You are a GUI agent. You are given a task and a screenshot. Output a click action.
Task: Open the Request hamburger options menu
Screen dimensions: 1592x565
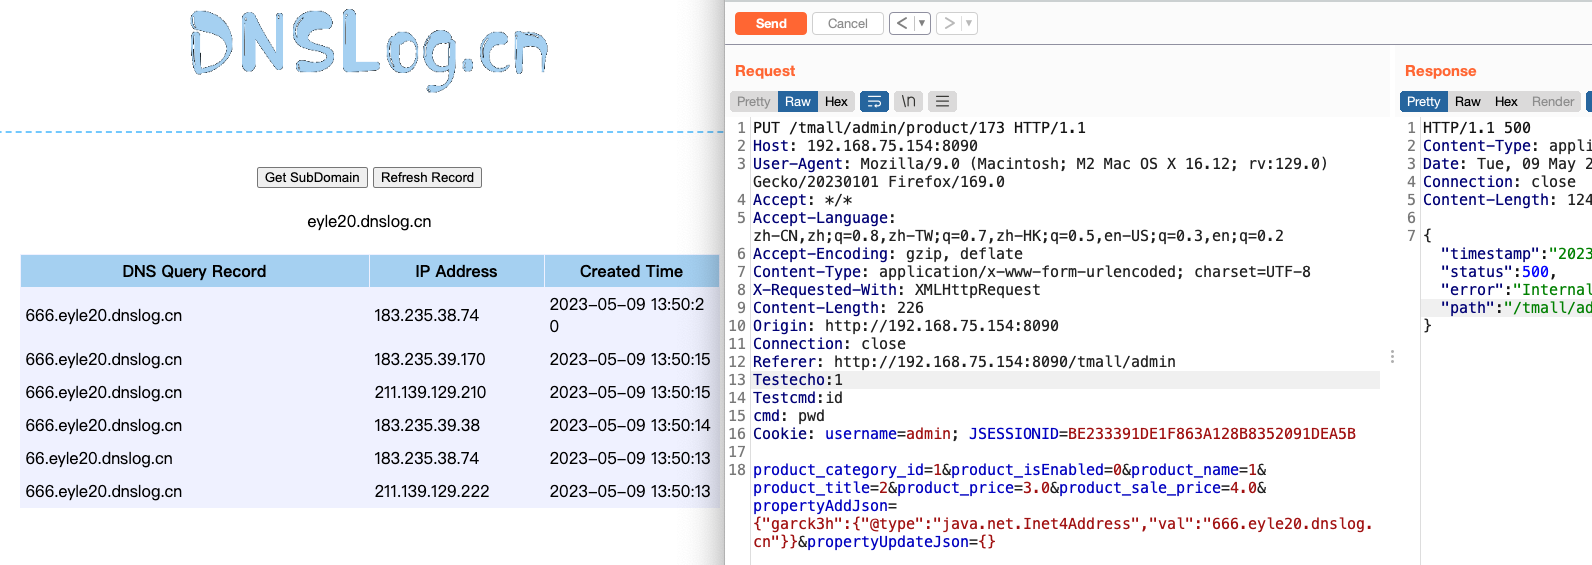click(942, 101)
